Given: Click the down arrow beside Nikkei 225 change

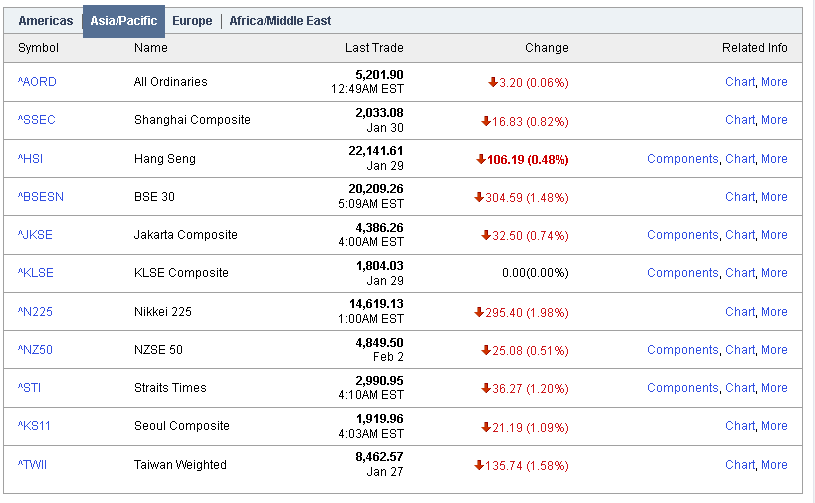Looking at the screenshot, I should pyautogui.click(x=479, y=312).
